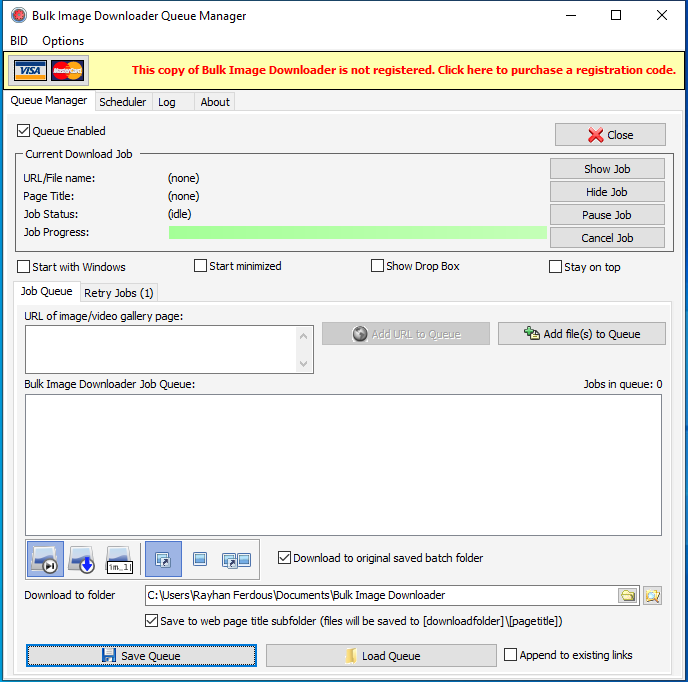Open the download folder in explorer icon
The image size is (688, 682).
tap(652, 596)
